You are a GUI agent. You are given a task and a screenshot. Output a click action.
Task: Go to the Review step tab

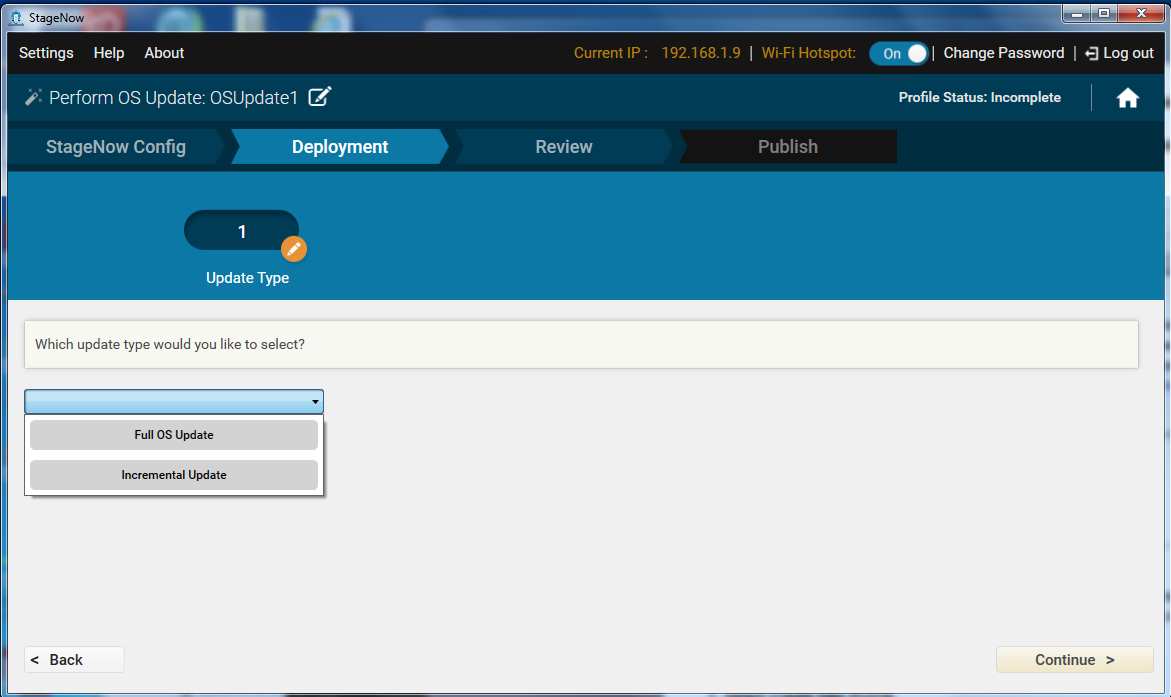[564, 147]
